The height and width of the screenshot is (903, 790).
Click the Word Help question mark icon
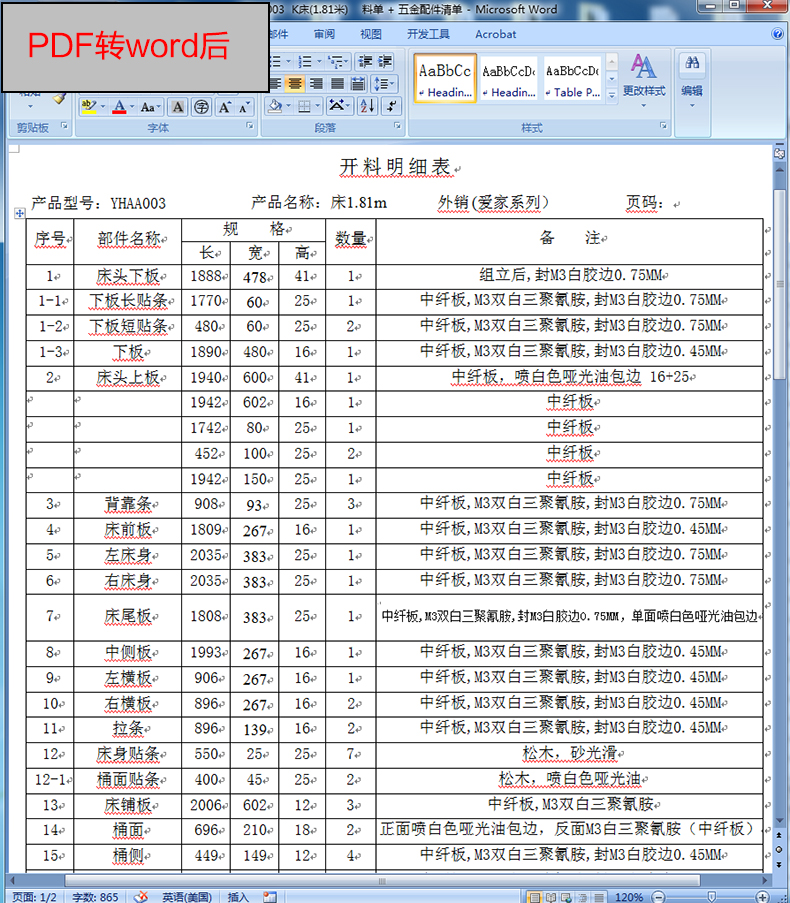778,34
